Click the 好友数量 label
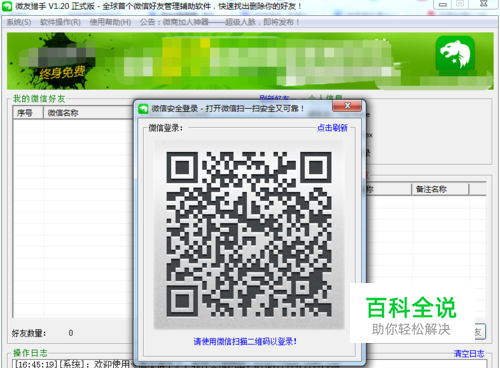 [x=29, y=333]
